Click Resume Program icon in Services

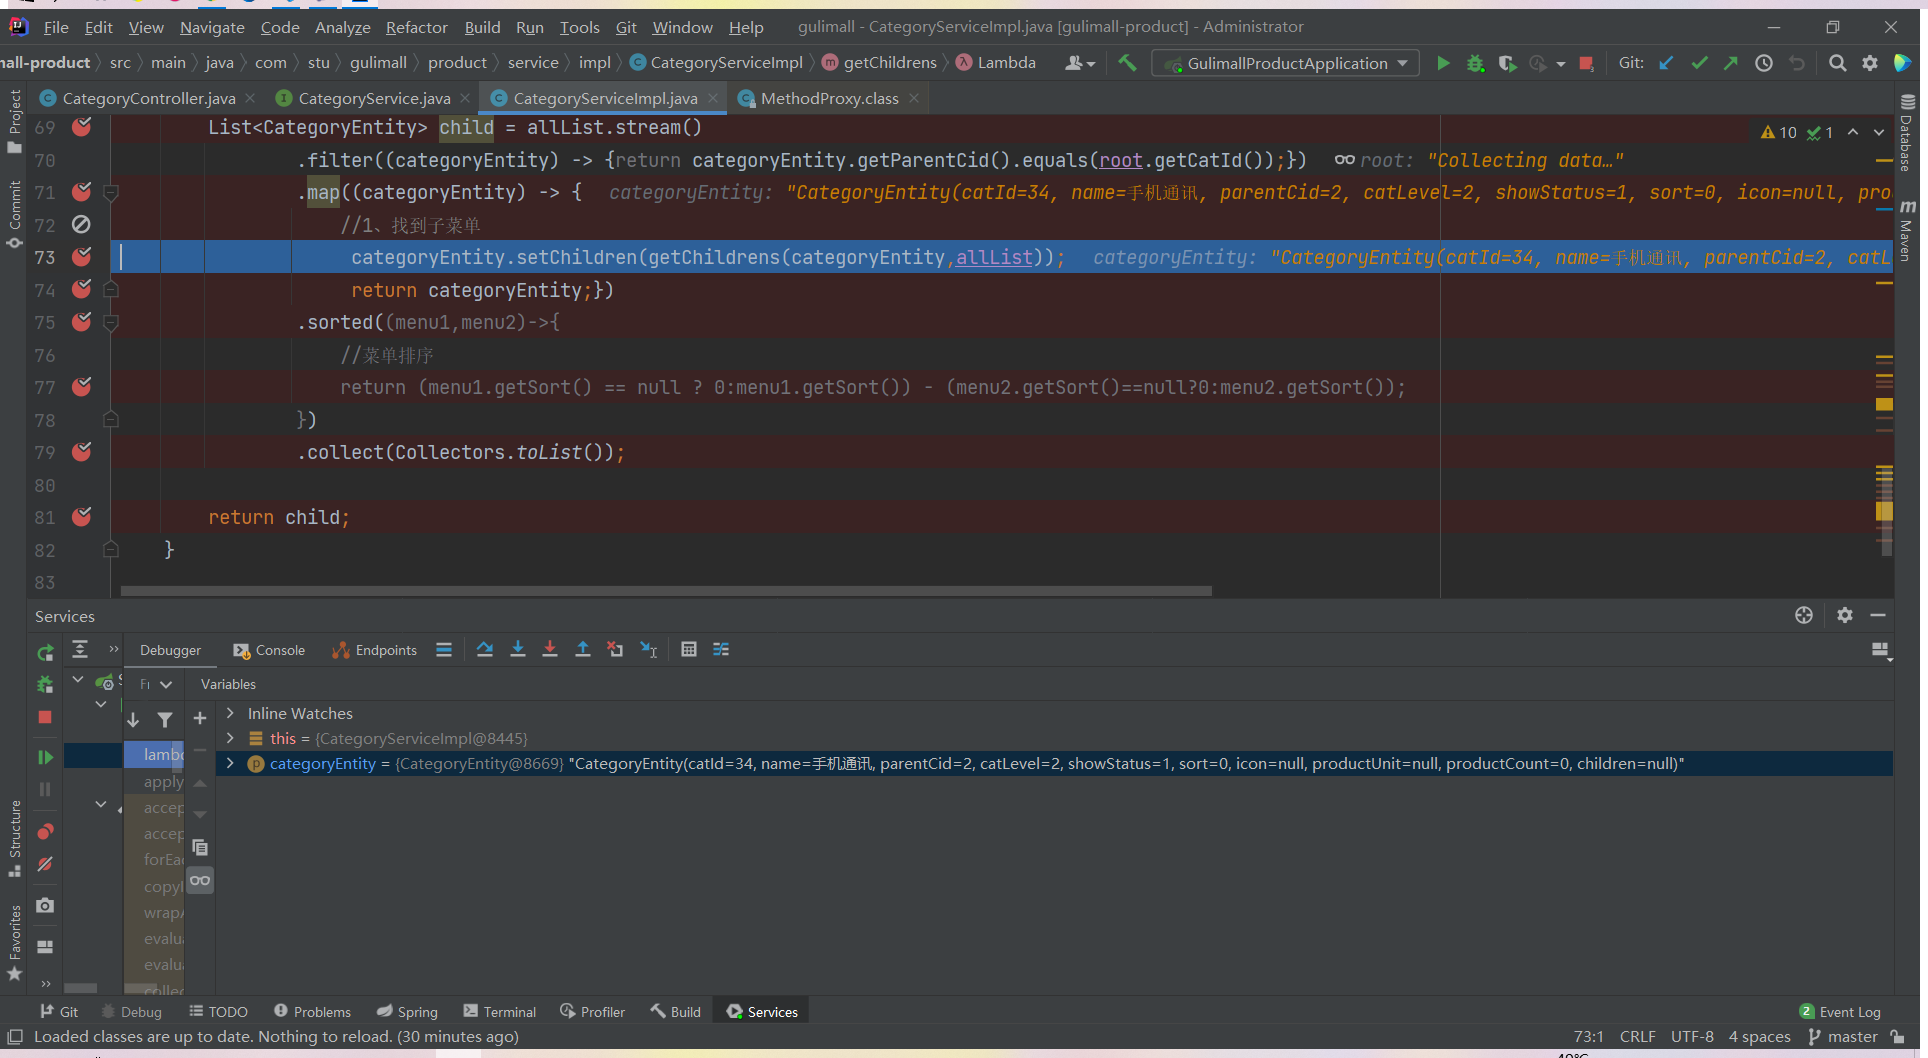pos(45,757)
